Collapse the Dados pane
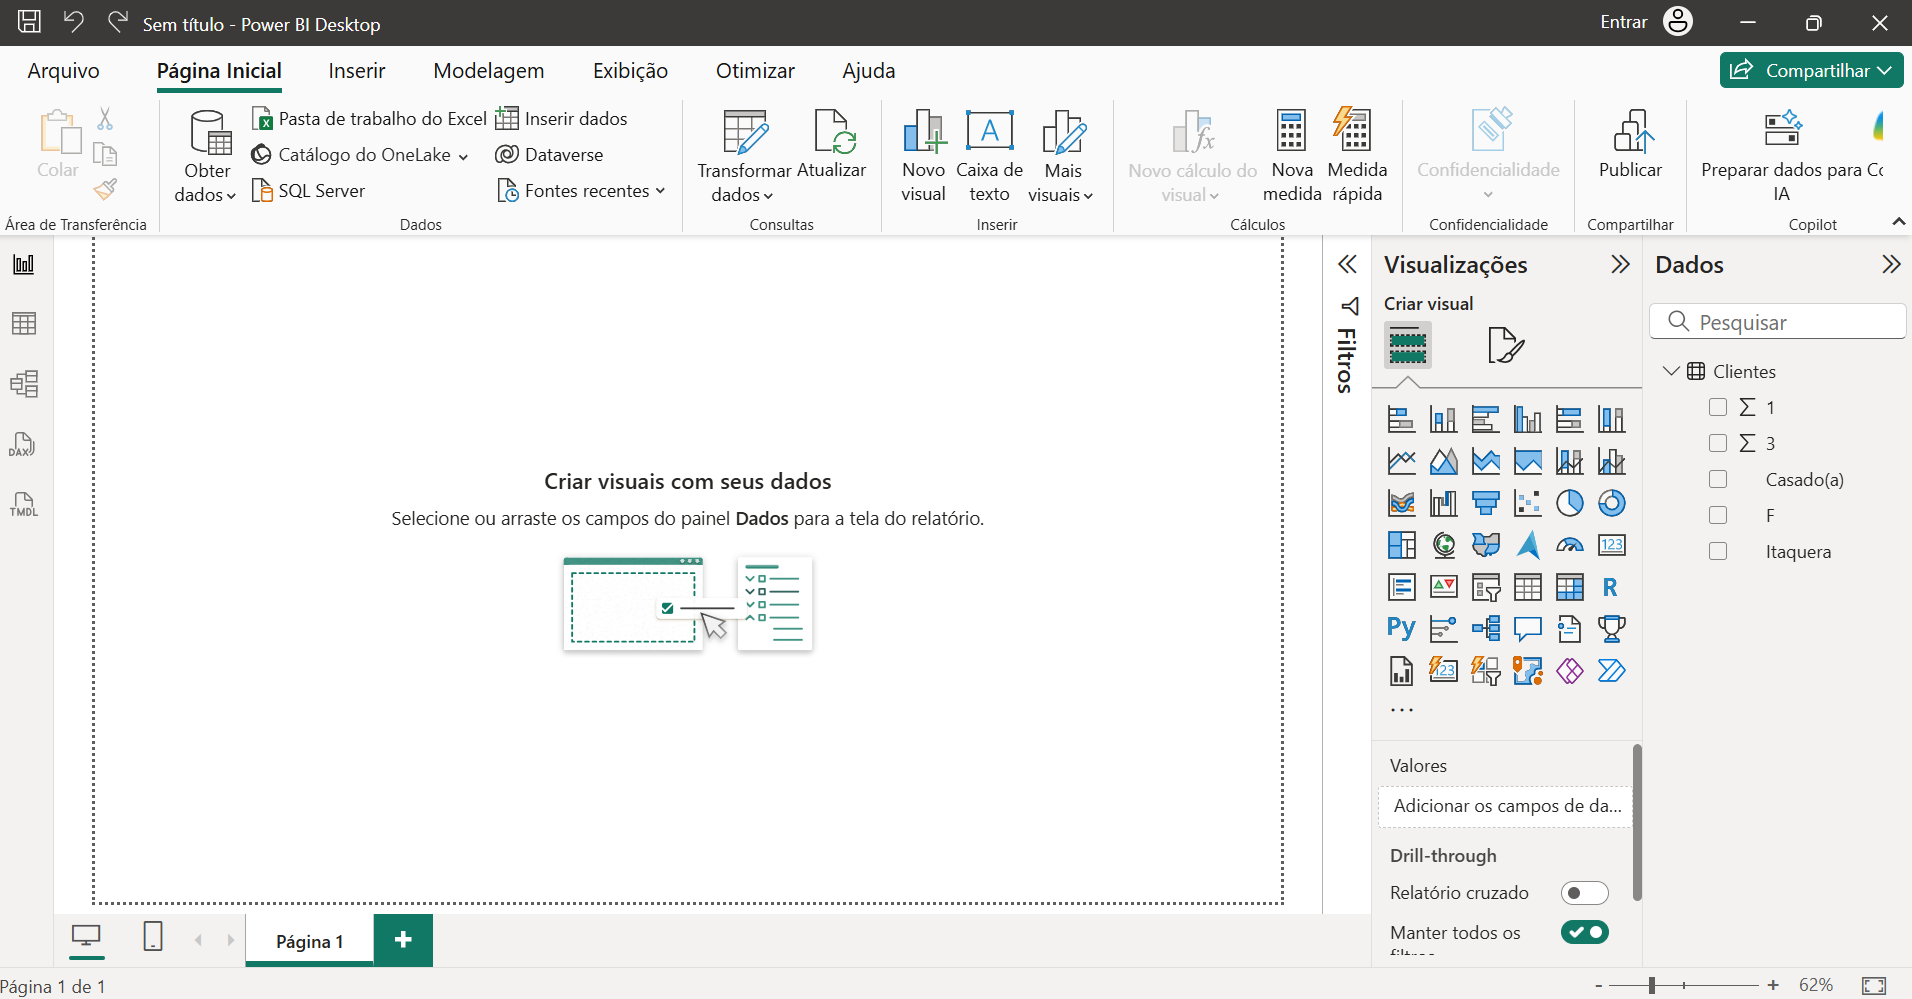This screenshot has width=1912, height=999. pos(1890,264)
